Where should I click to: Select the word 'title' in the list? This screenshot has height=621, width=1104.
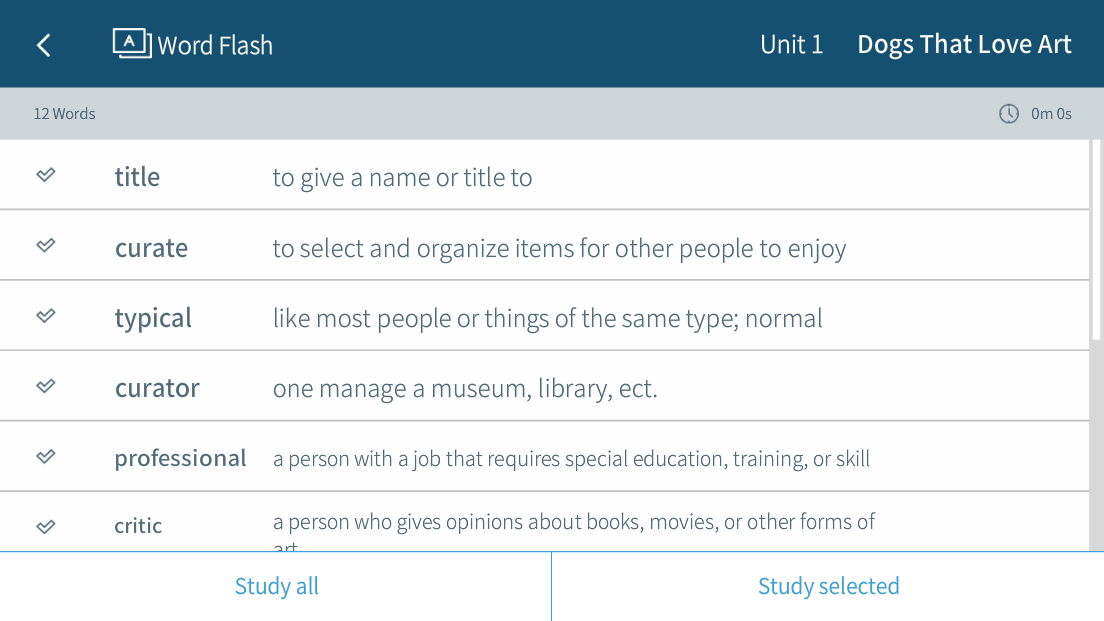tap(137, 177)
